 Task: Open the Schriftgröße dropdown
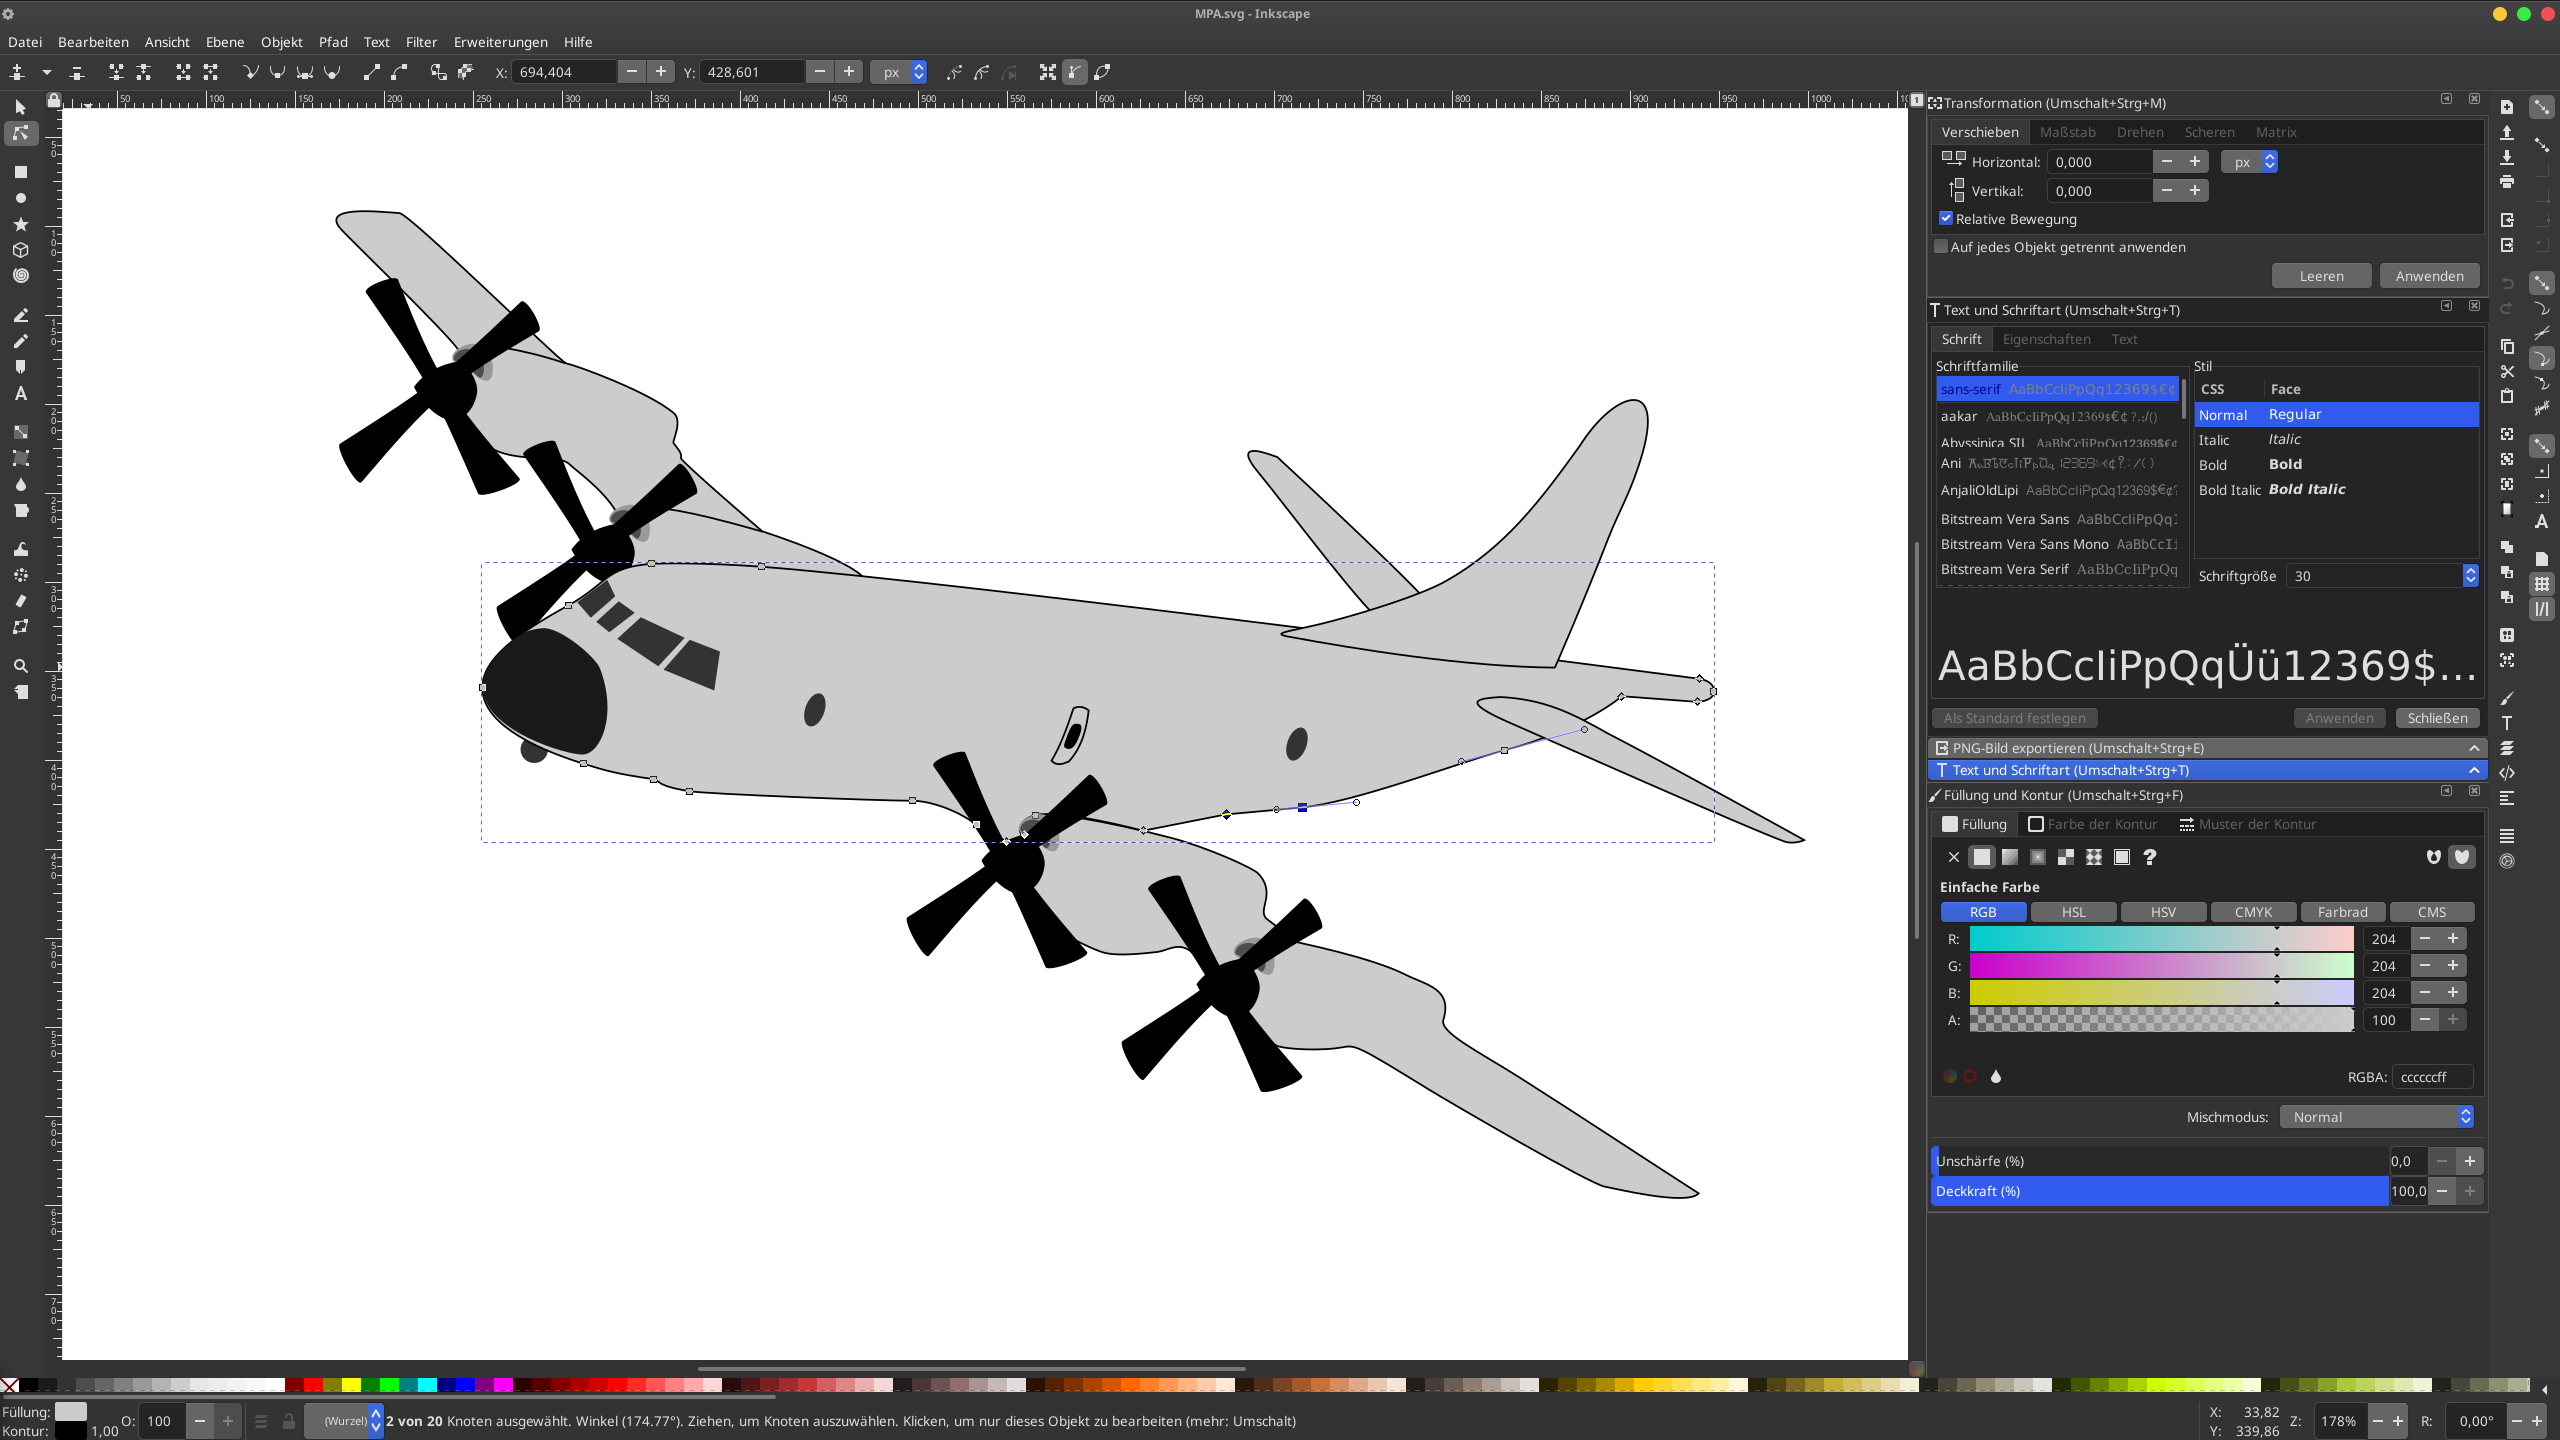click(x=2470, y=576)
